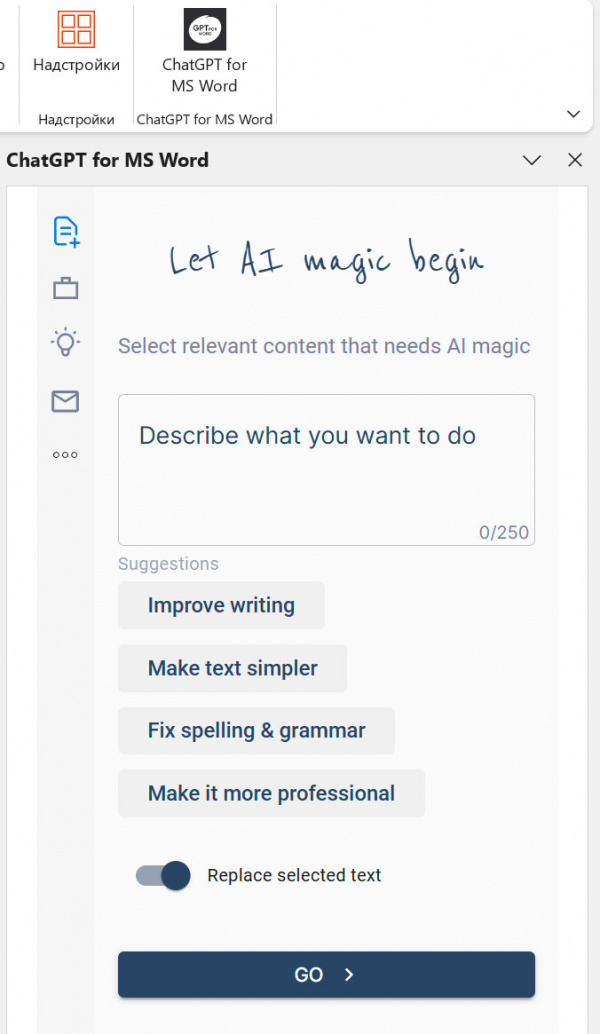
Task: Click the 0/250 character counter
Action: click(504, 532)
